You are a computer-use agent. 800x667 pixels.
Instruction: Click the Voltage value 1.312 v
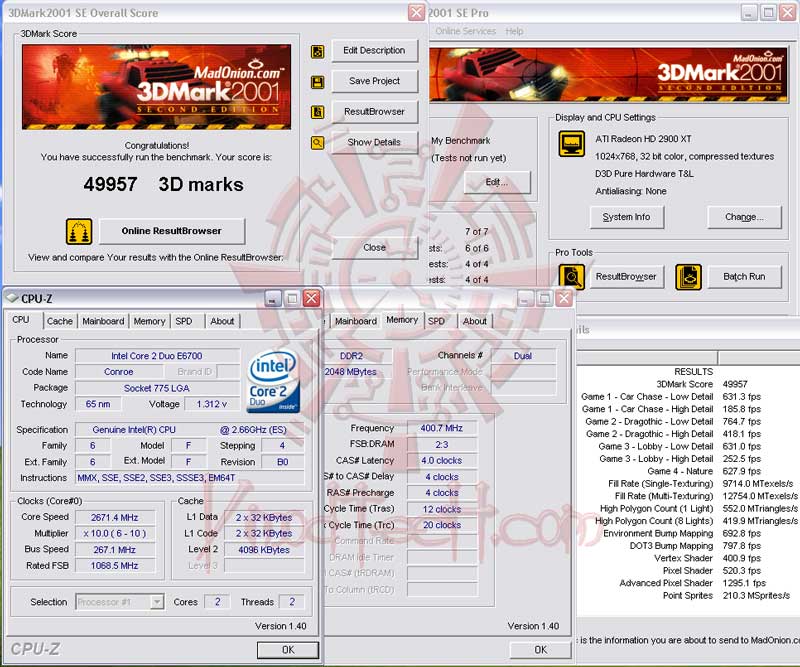[212, 404]
